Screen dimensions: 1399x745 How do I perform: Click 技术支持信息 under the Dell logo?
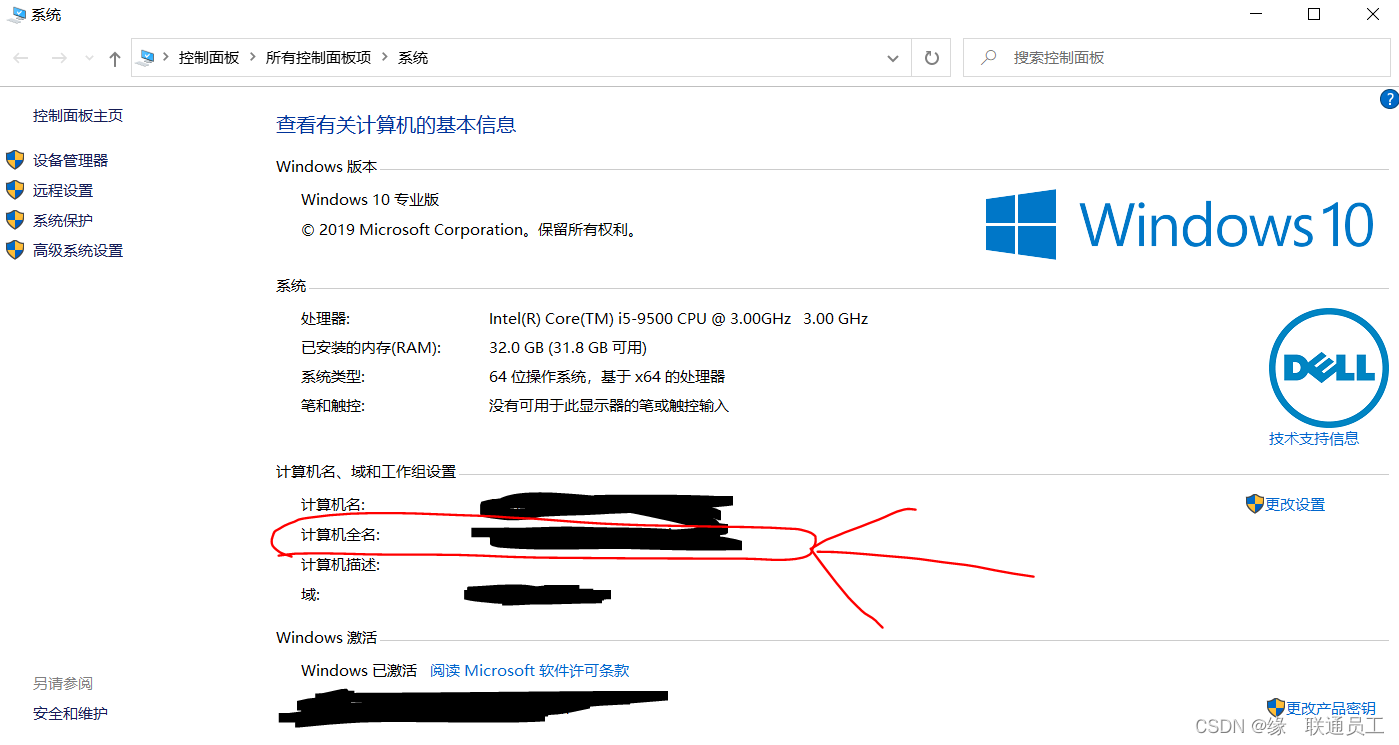coord(1313,438)
